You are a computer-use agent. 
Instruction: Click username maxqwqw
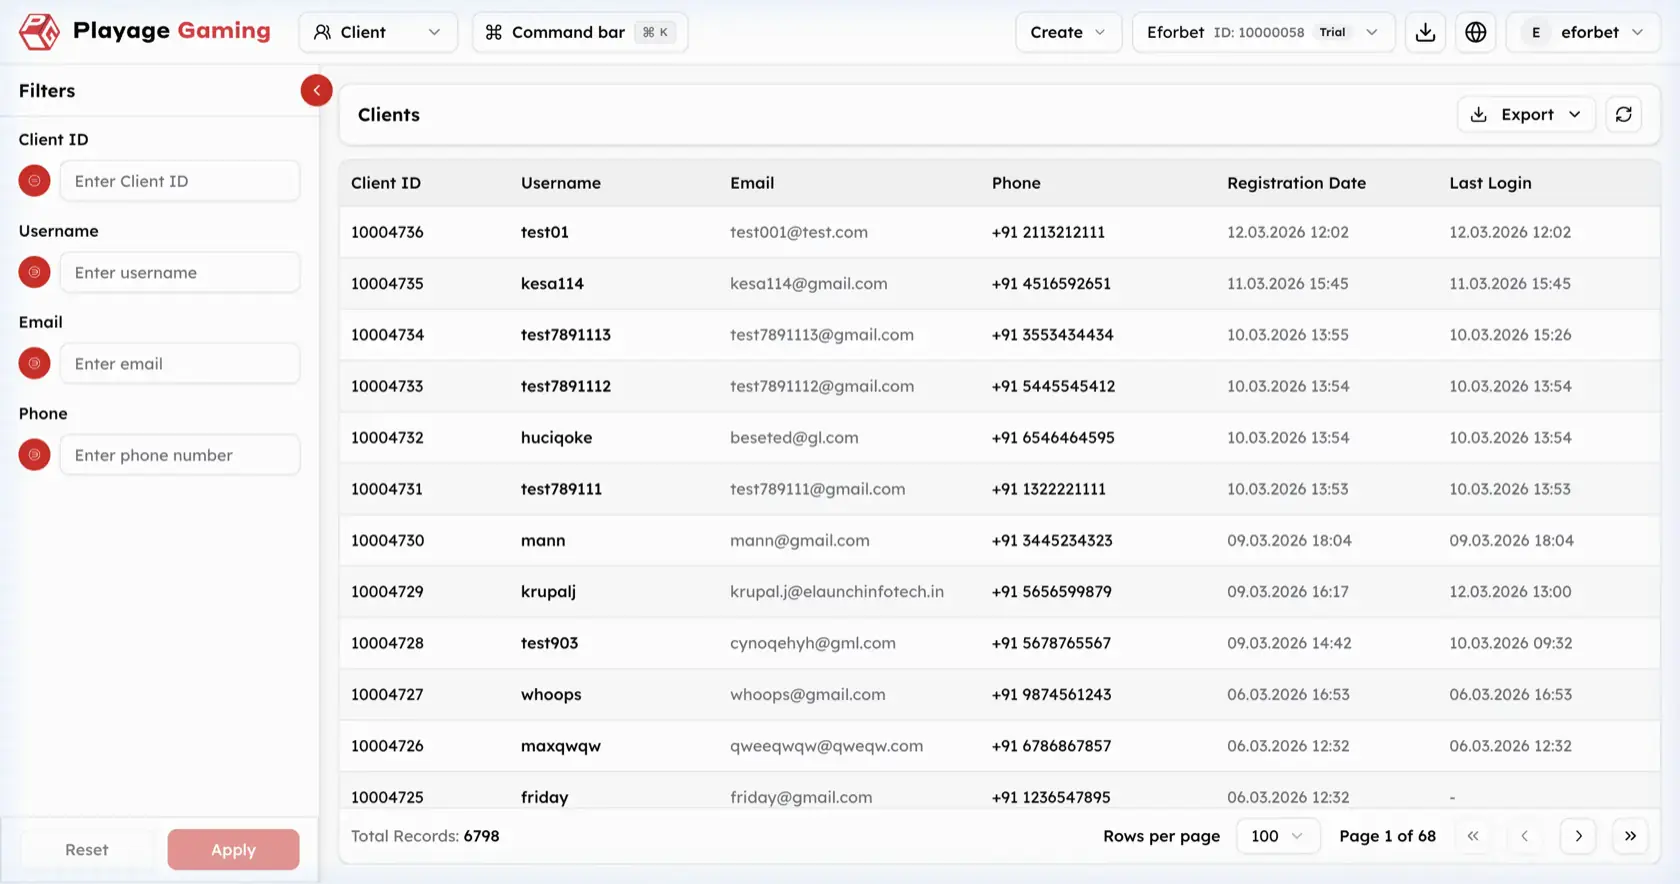pyautogui.click(x=561, y=746)
